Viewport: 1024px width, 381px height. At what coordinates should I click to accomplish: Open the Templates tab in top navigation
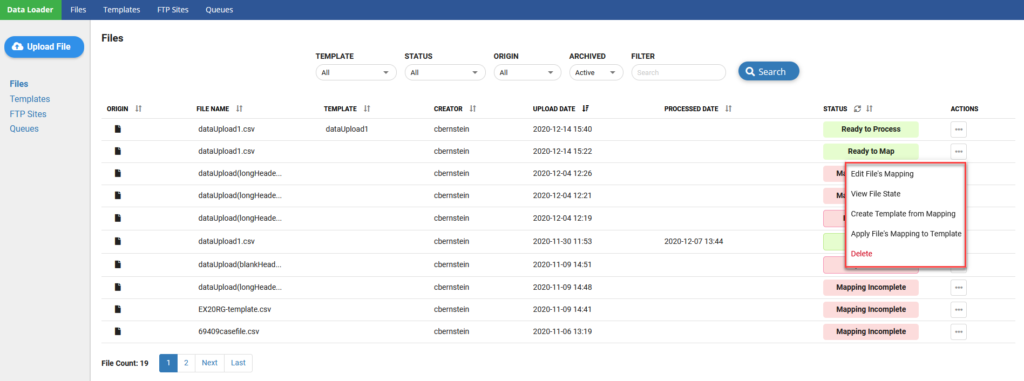coord(121,10)
